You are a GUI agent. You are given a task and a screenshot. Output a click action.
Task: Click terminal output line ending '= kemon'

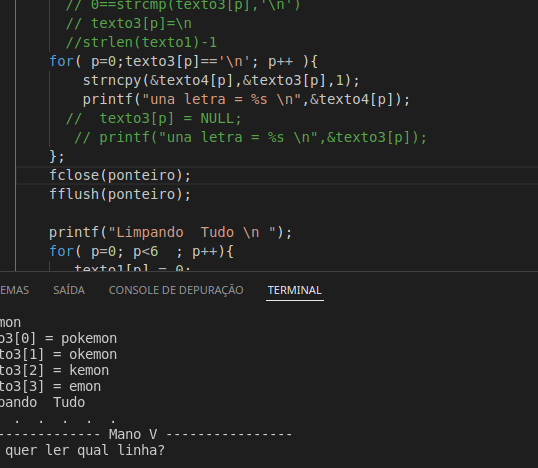click(x=54, y=371)
